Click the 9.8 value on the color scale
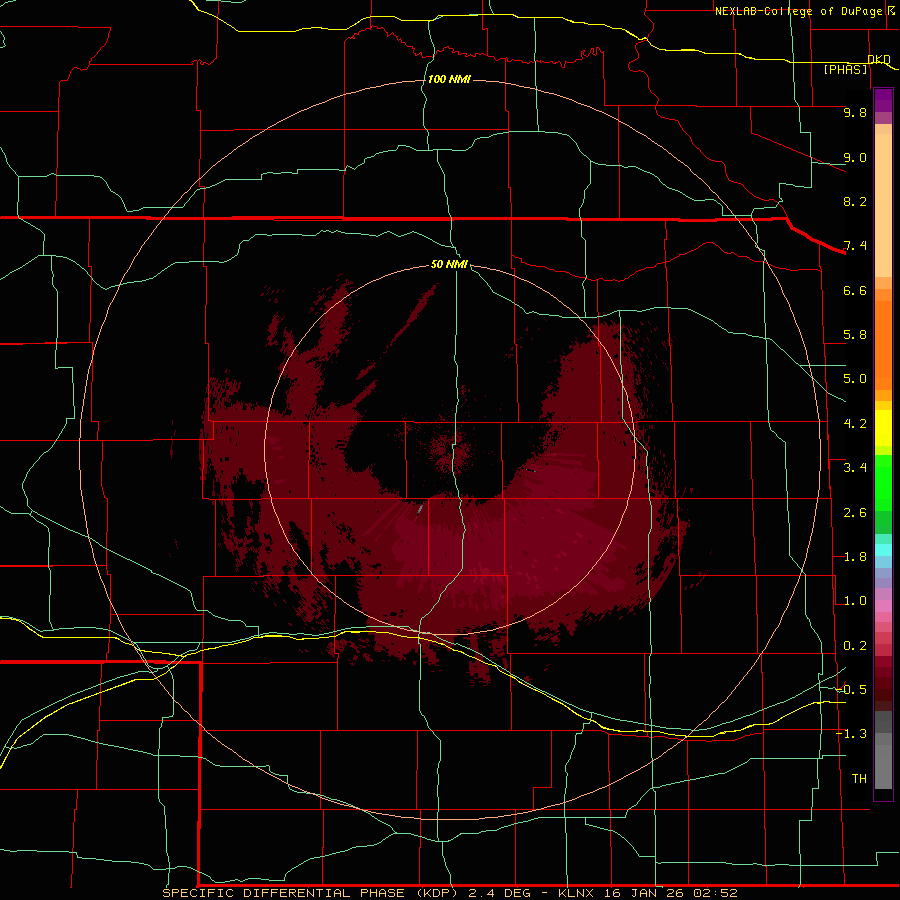Viewport: 900px width, 900px height. point(855,112)
